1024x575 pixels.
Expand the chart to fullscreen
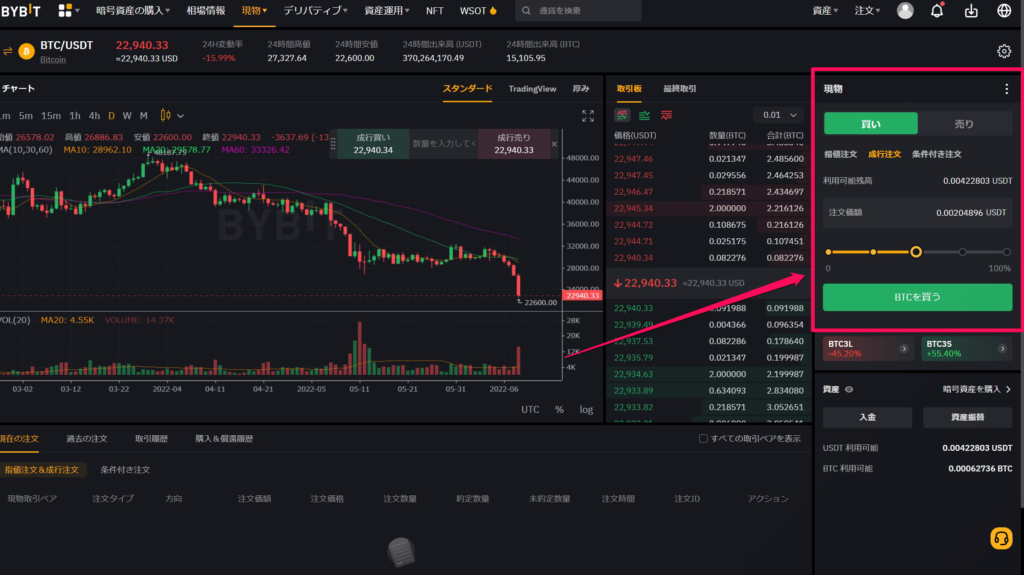(588, 116)
